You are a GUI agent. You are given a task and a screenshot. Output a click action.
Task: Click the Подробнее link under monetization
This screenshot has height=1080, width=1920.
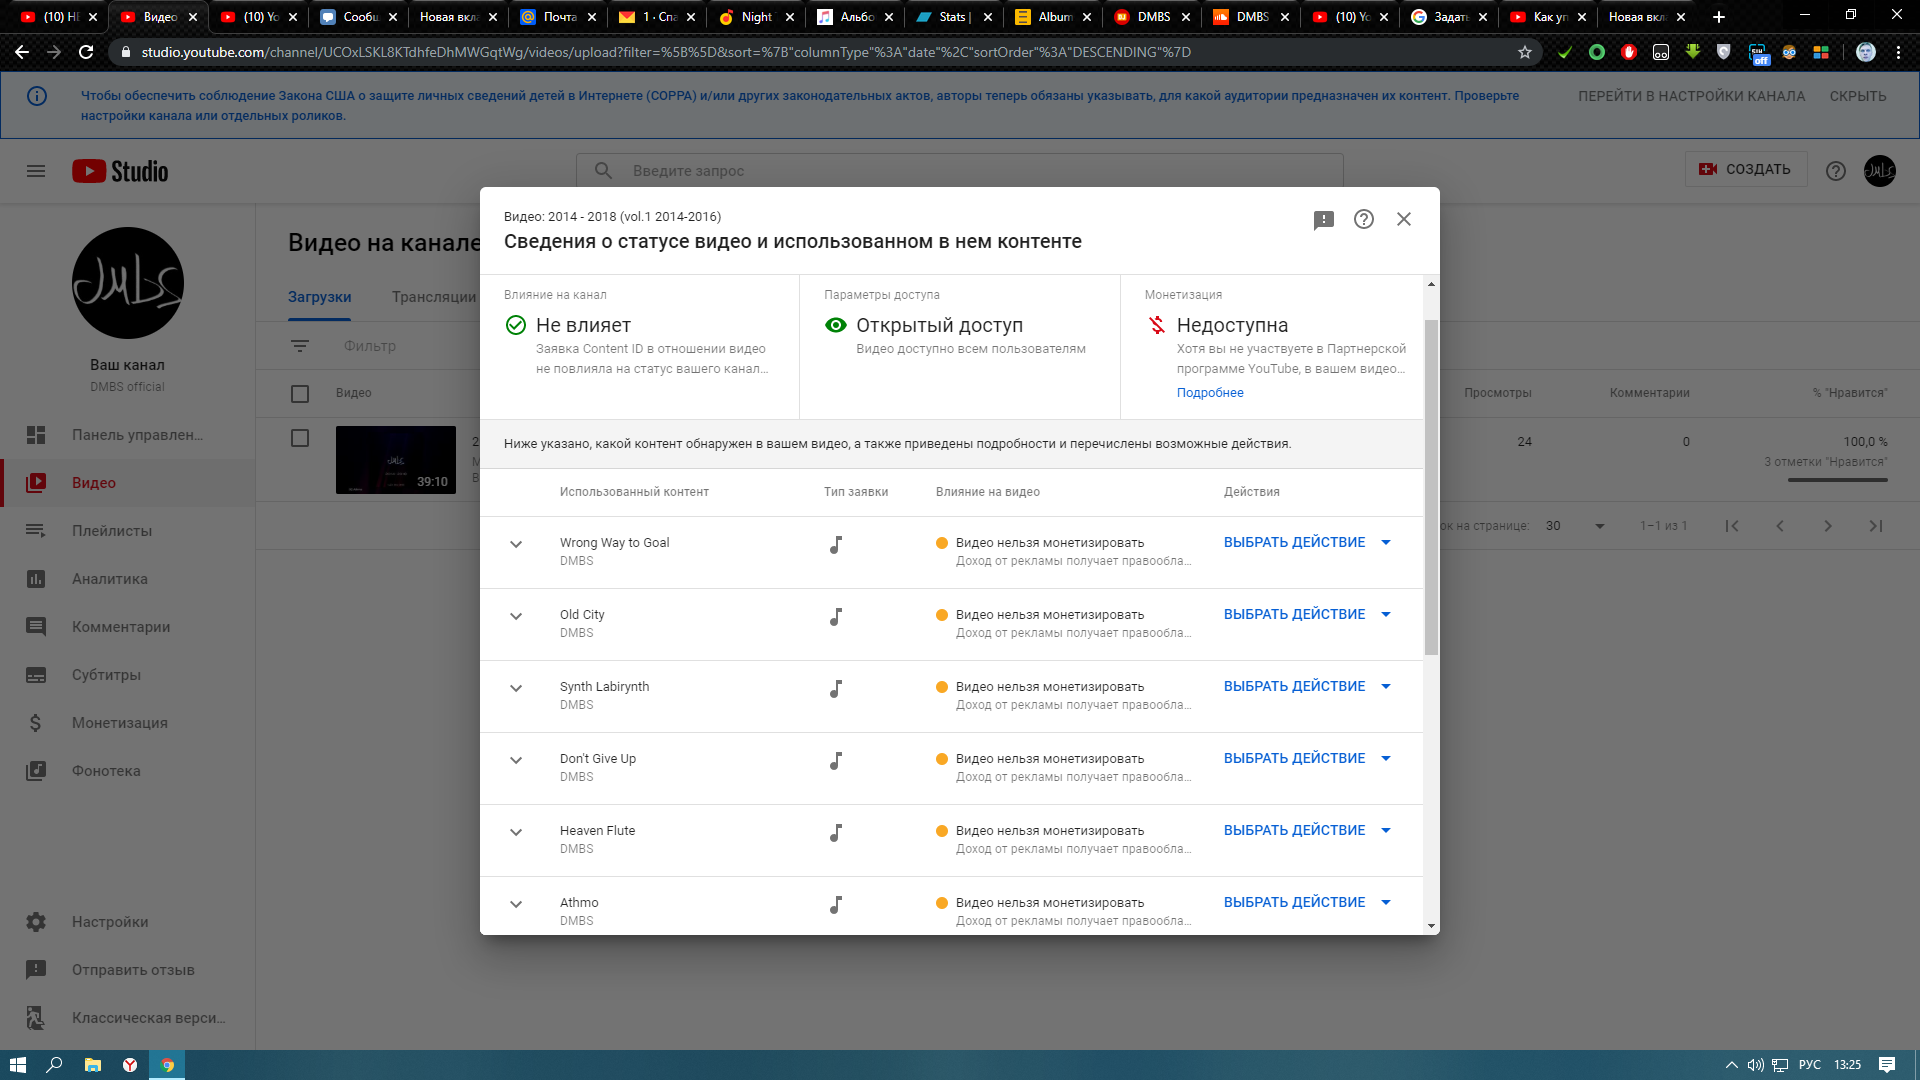point(1210,393)
